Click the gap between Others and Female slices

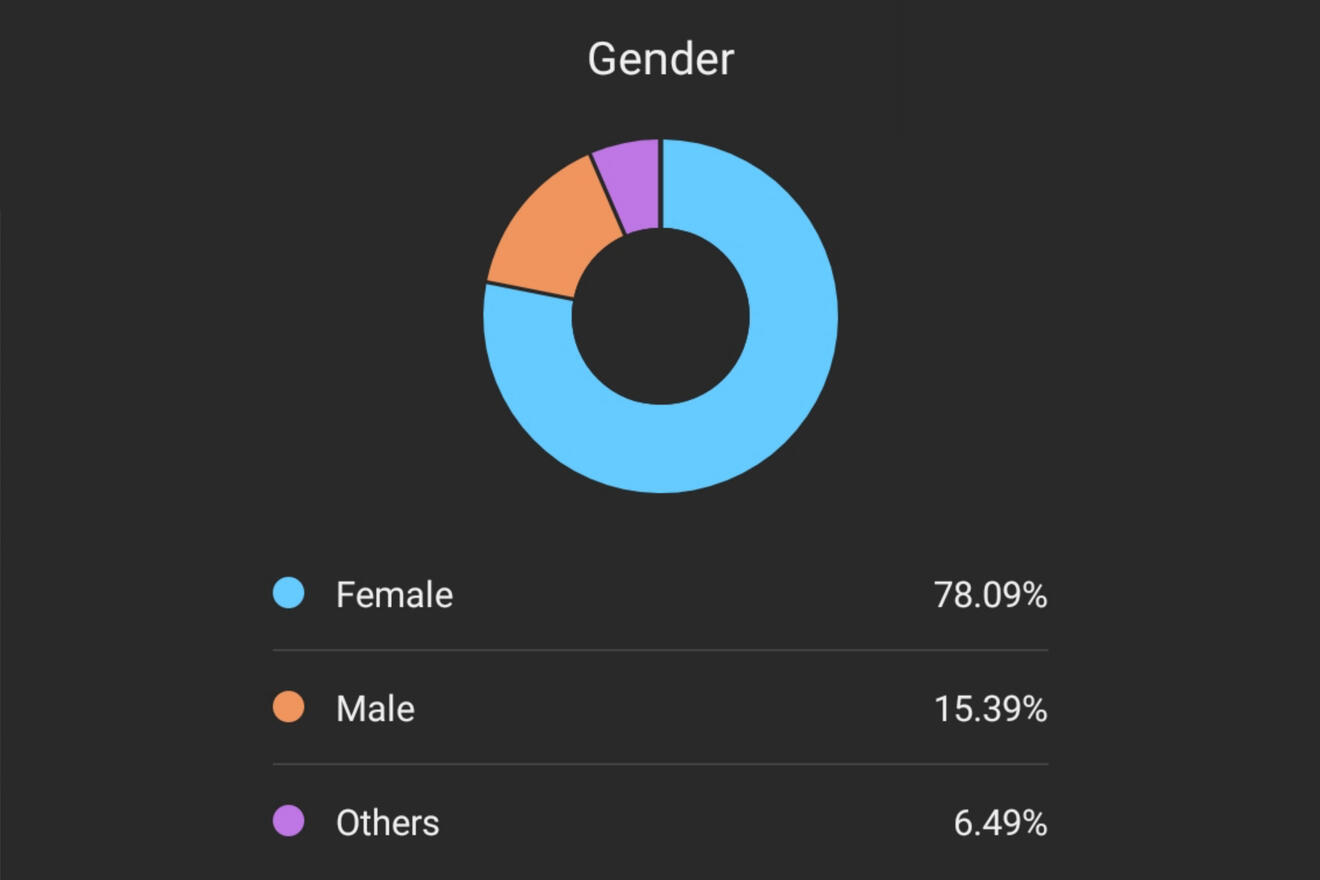660,184
